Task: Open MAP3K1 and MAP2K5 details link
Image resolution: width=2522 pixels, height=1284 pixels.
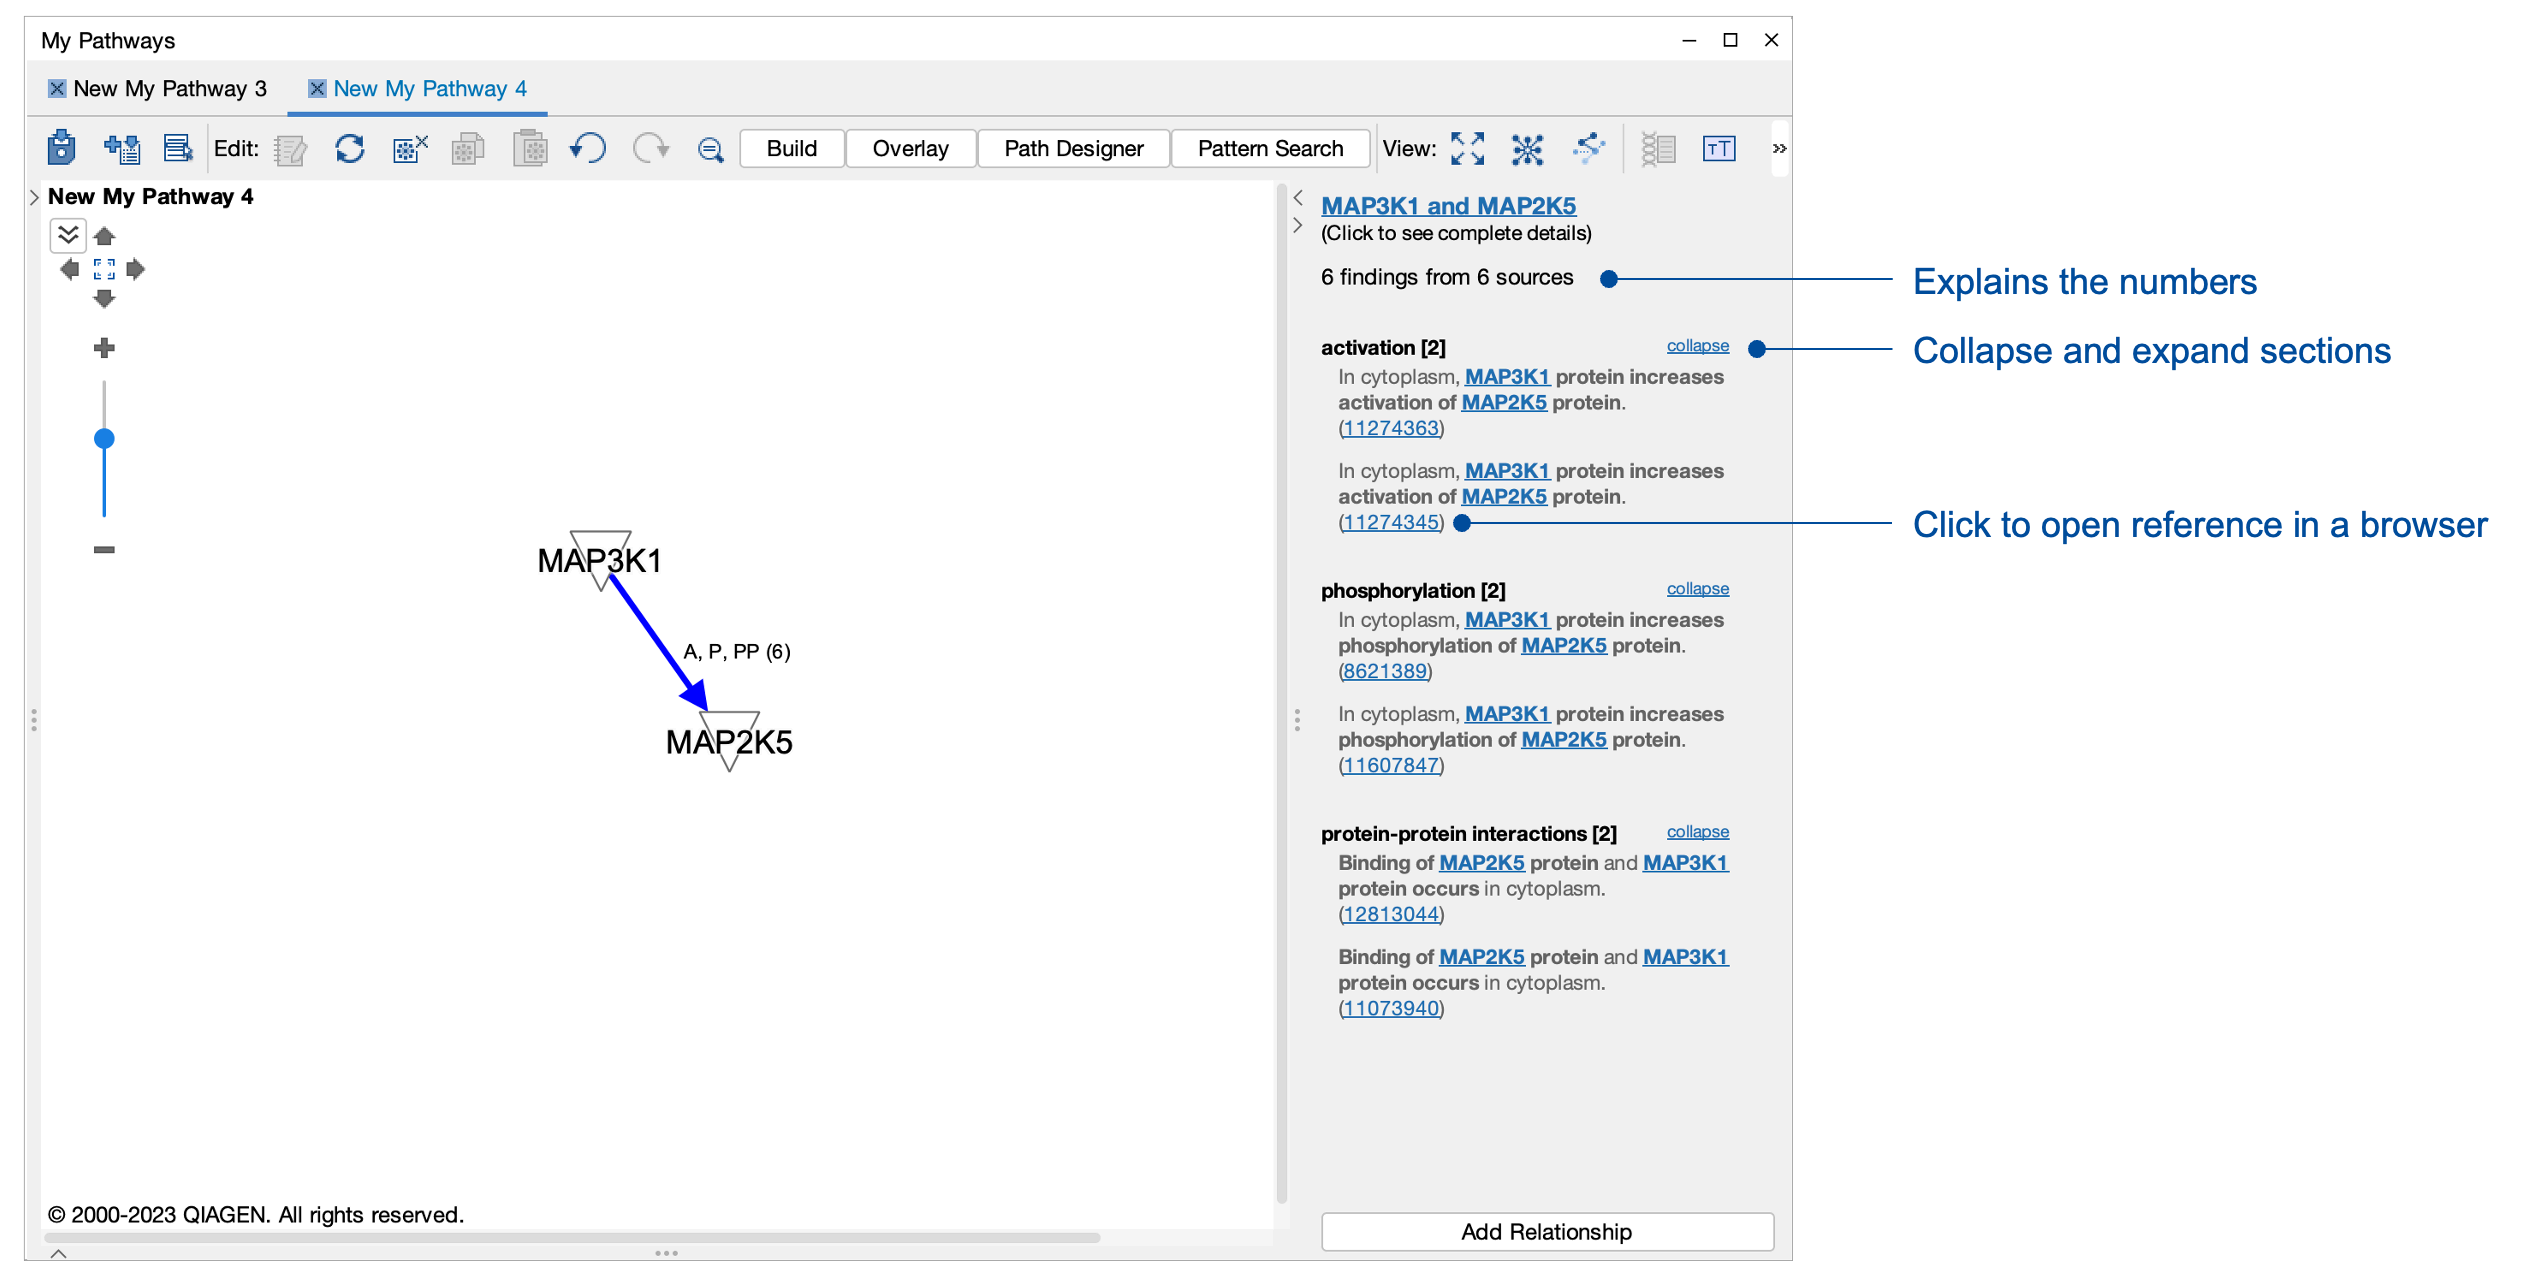Action: 1448,205
